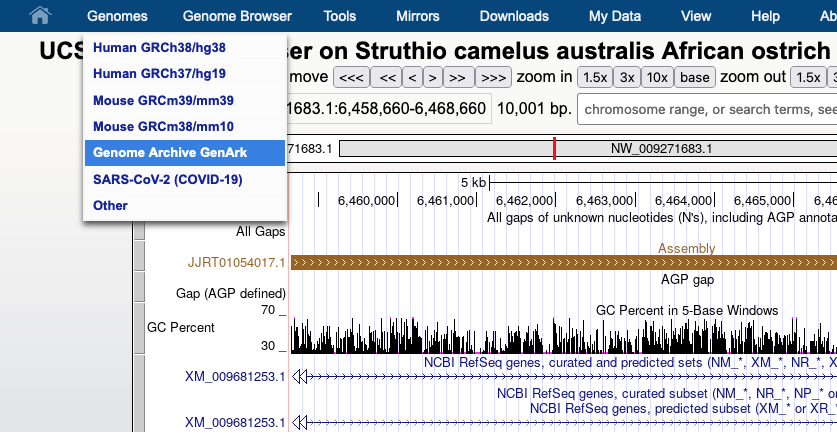Click the NCBI RefSeq genes, curated and predicted title
Viewport: 837px width, 432px height.
pos(630,363)
